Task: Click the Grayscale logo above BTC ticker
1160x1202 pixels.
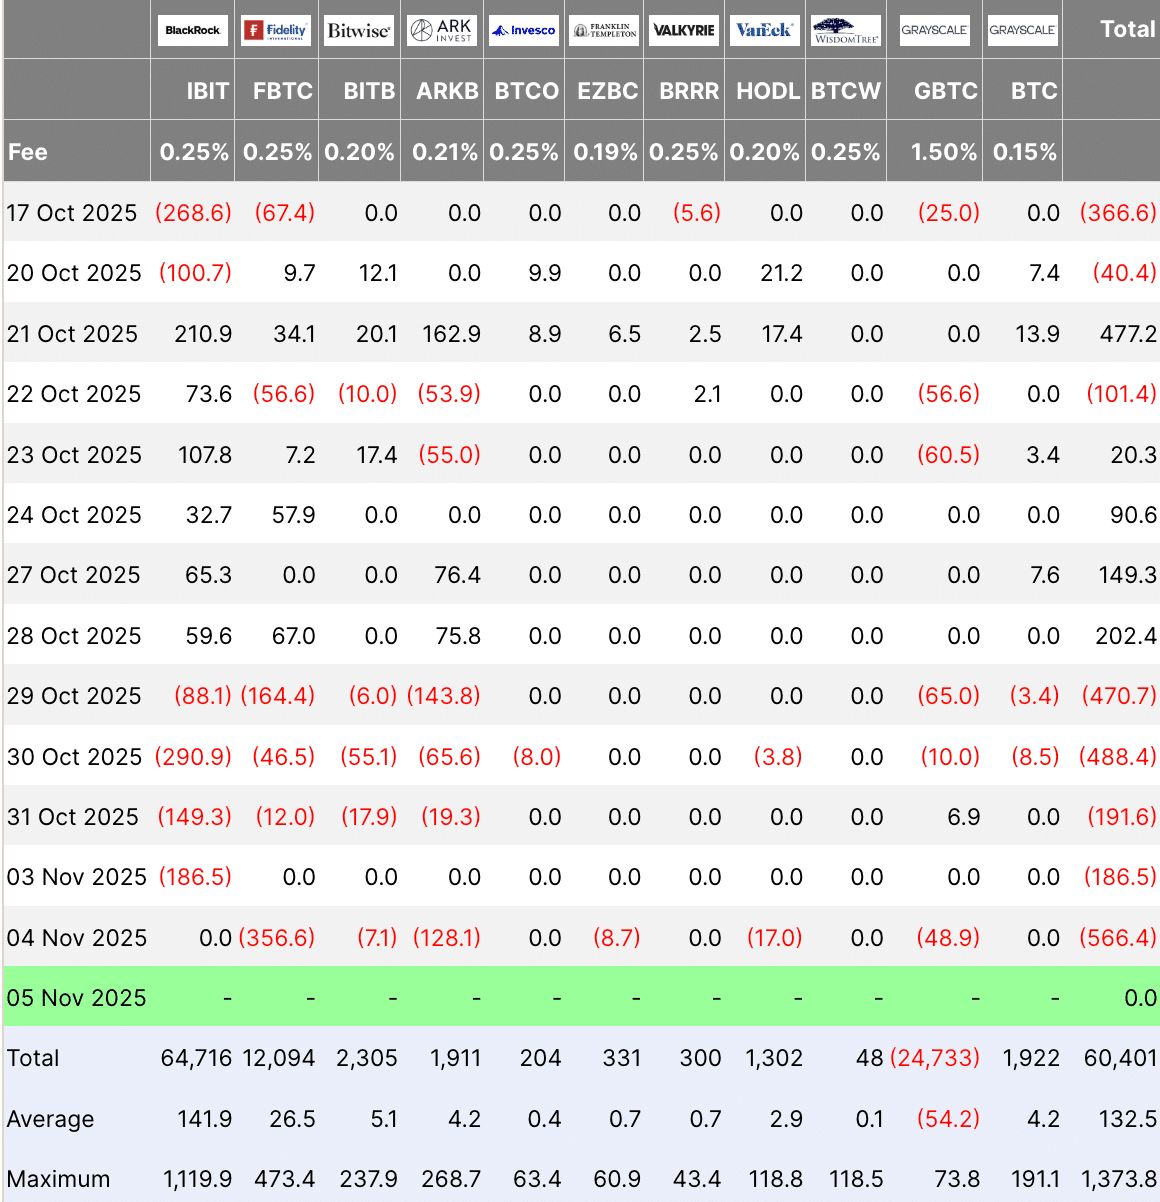Action: 1022,30
